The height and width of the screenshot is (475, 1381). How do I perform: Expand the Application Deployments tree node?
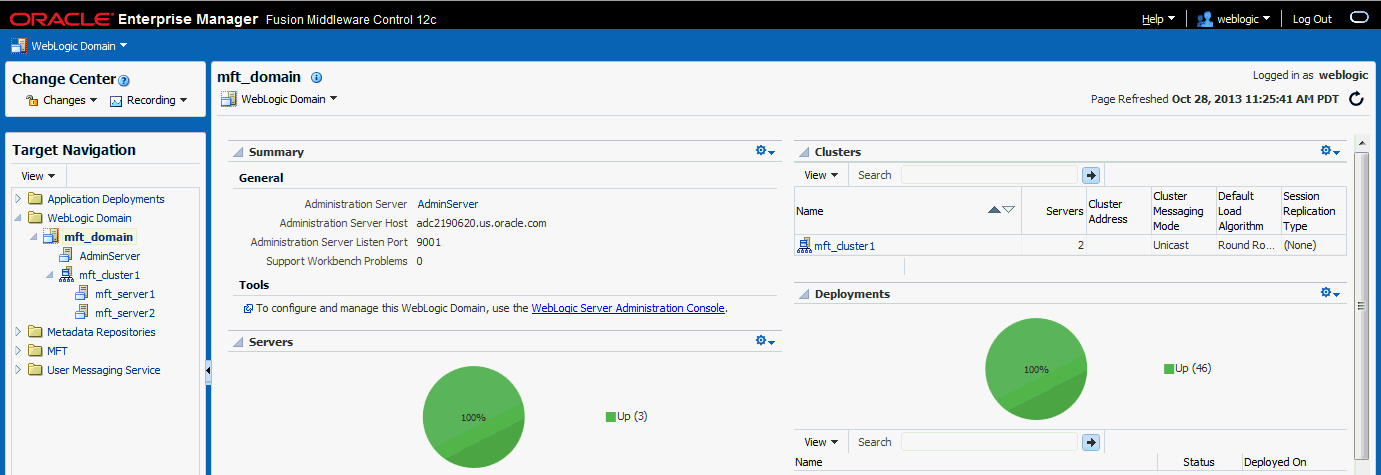pyautogui.click(x=17, y=199)
